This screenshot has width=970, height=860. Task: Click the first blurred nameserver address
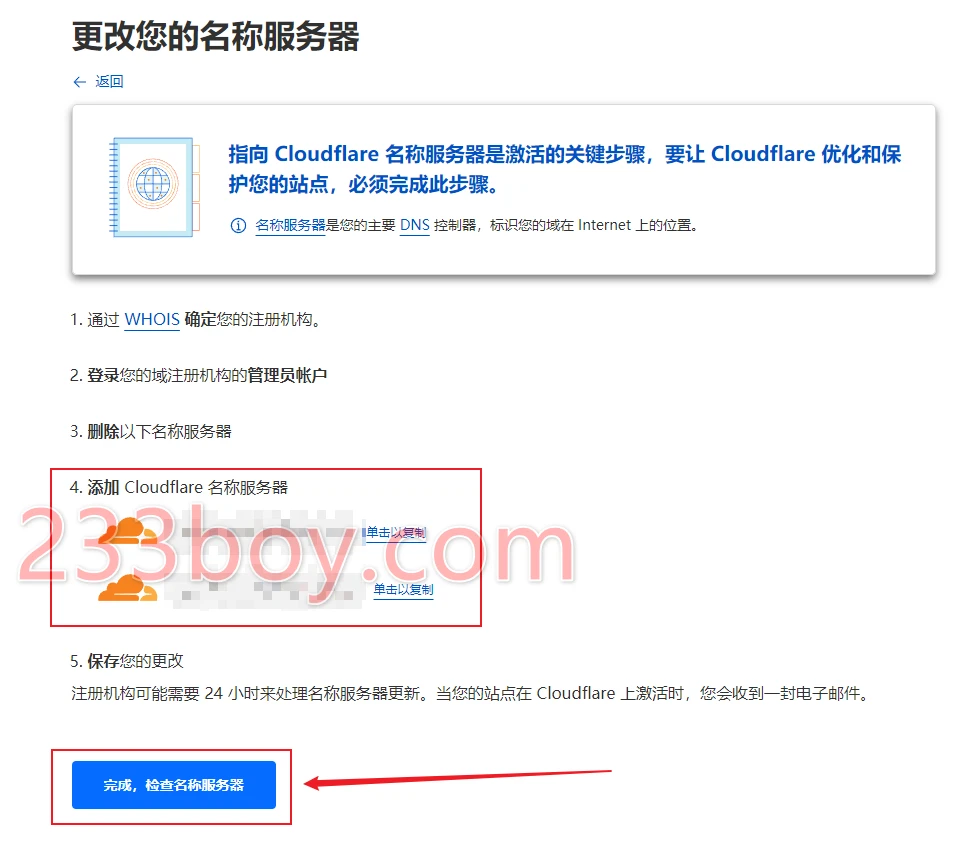(x=270, y=531)
